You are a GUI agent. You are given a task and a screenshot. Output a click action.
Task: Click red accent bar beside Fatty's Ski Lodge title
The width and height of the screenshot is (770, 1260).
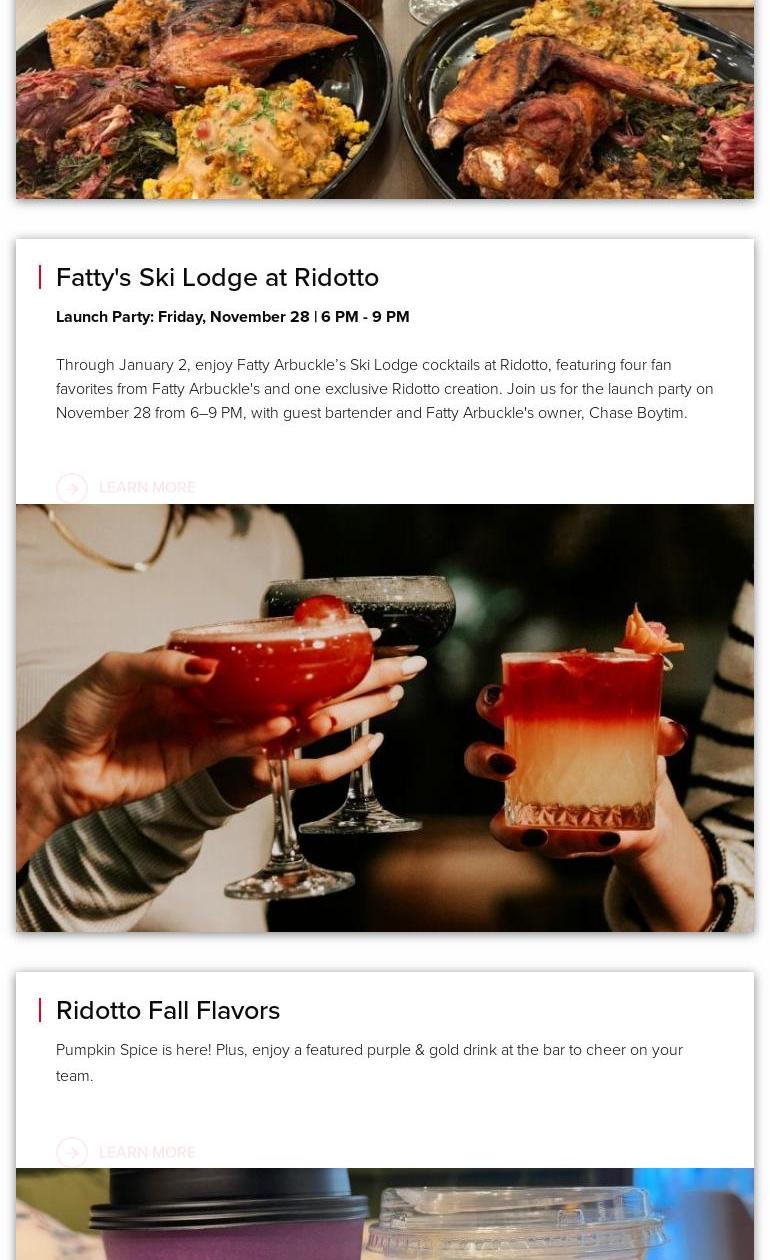pos(40,277)
